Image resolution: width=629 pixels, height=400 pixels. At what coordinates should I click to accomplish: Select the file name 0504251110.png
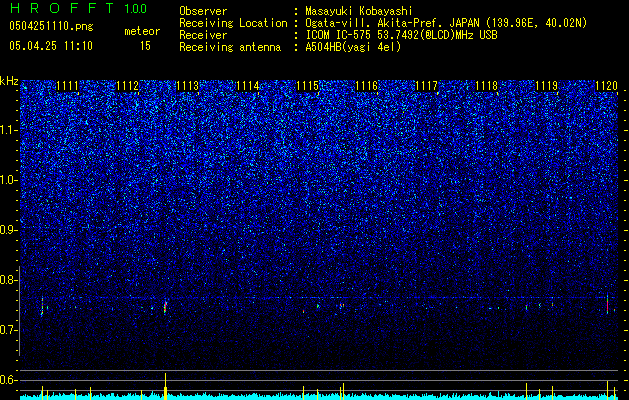pos(51,26)
